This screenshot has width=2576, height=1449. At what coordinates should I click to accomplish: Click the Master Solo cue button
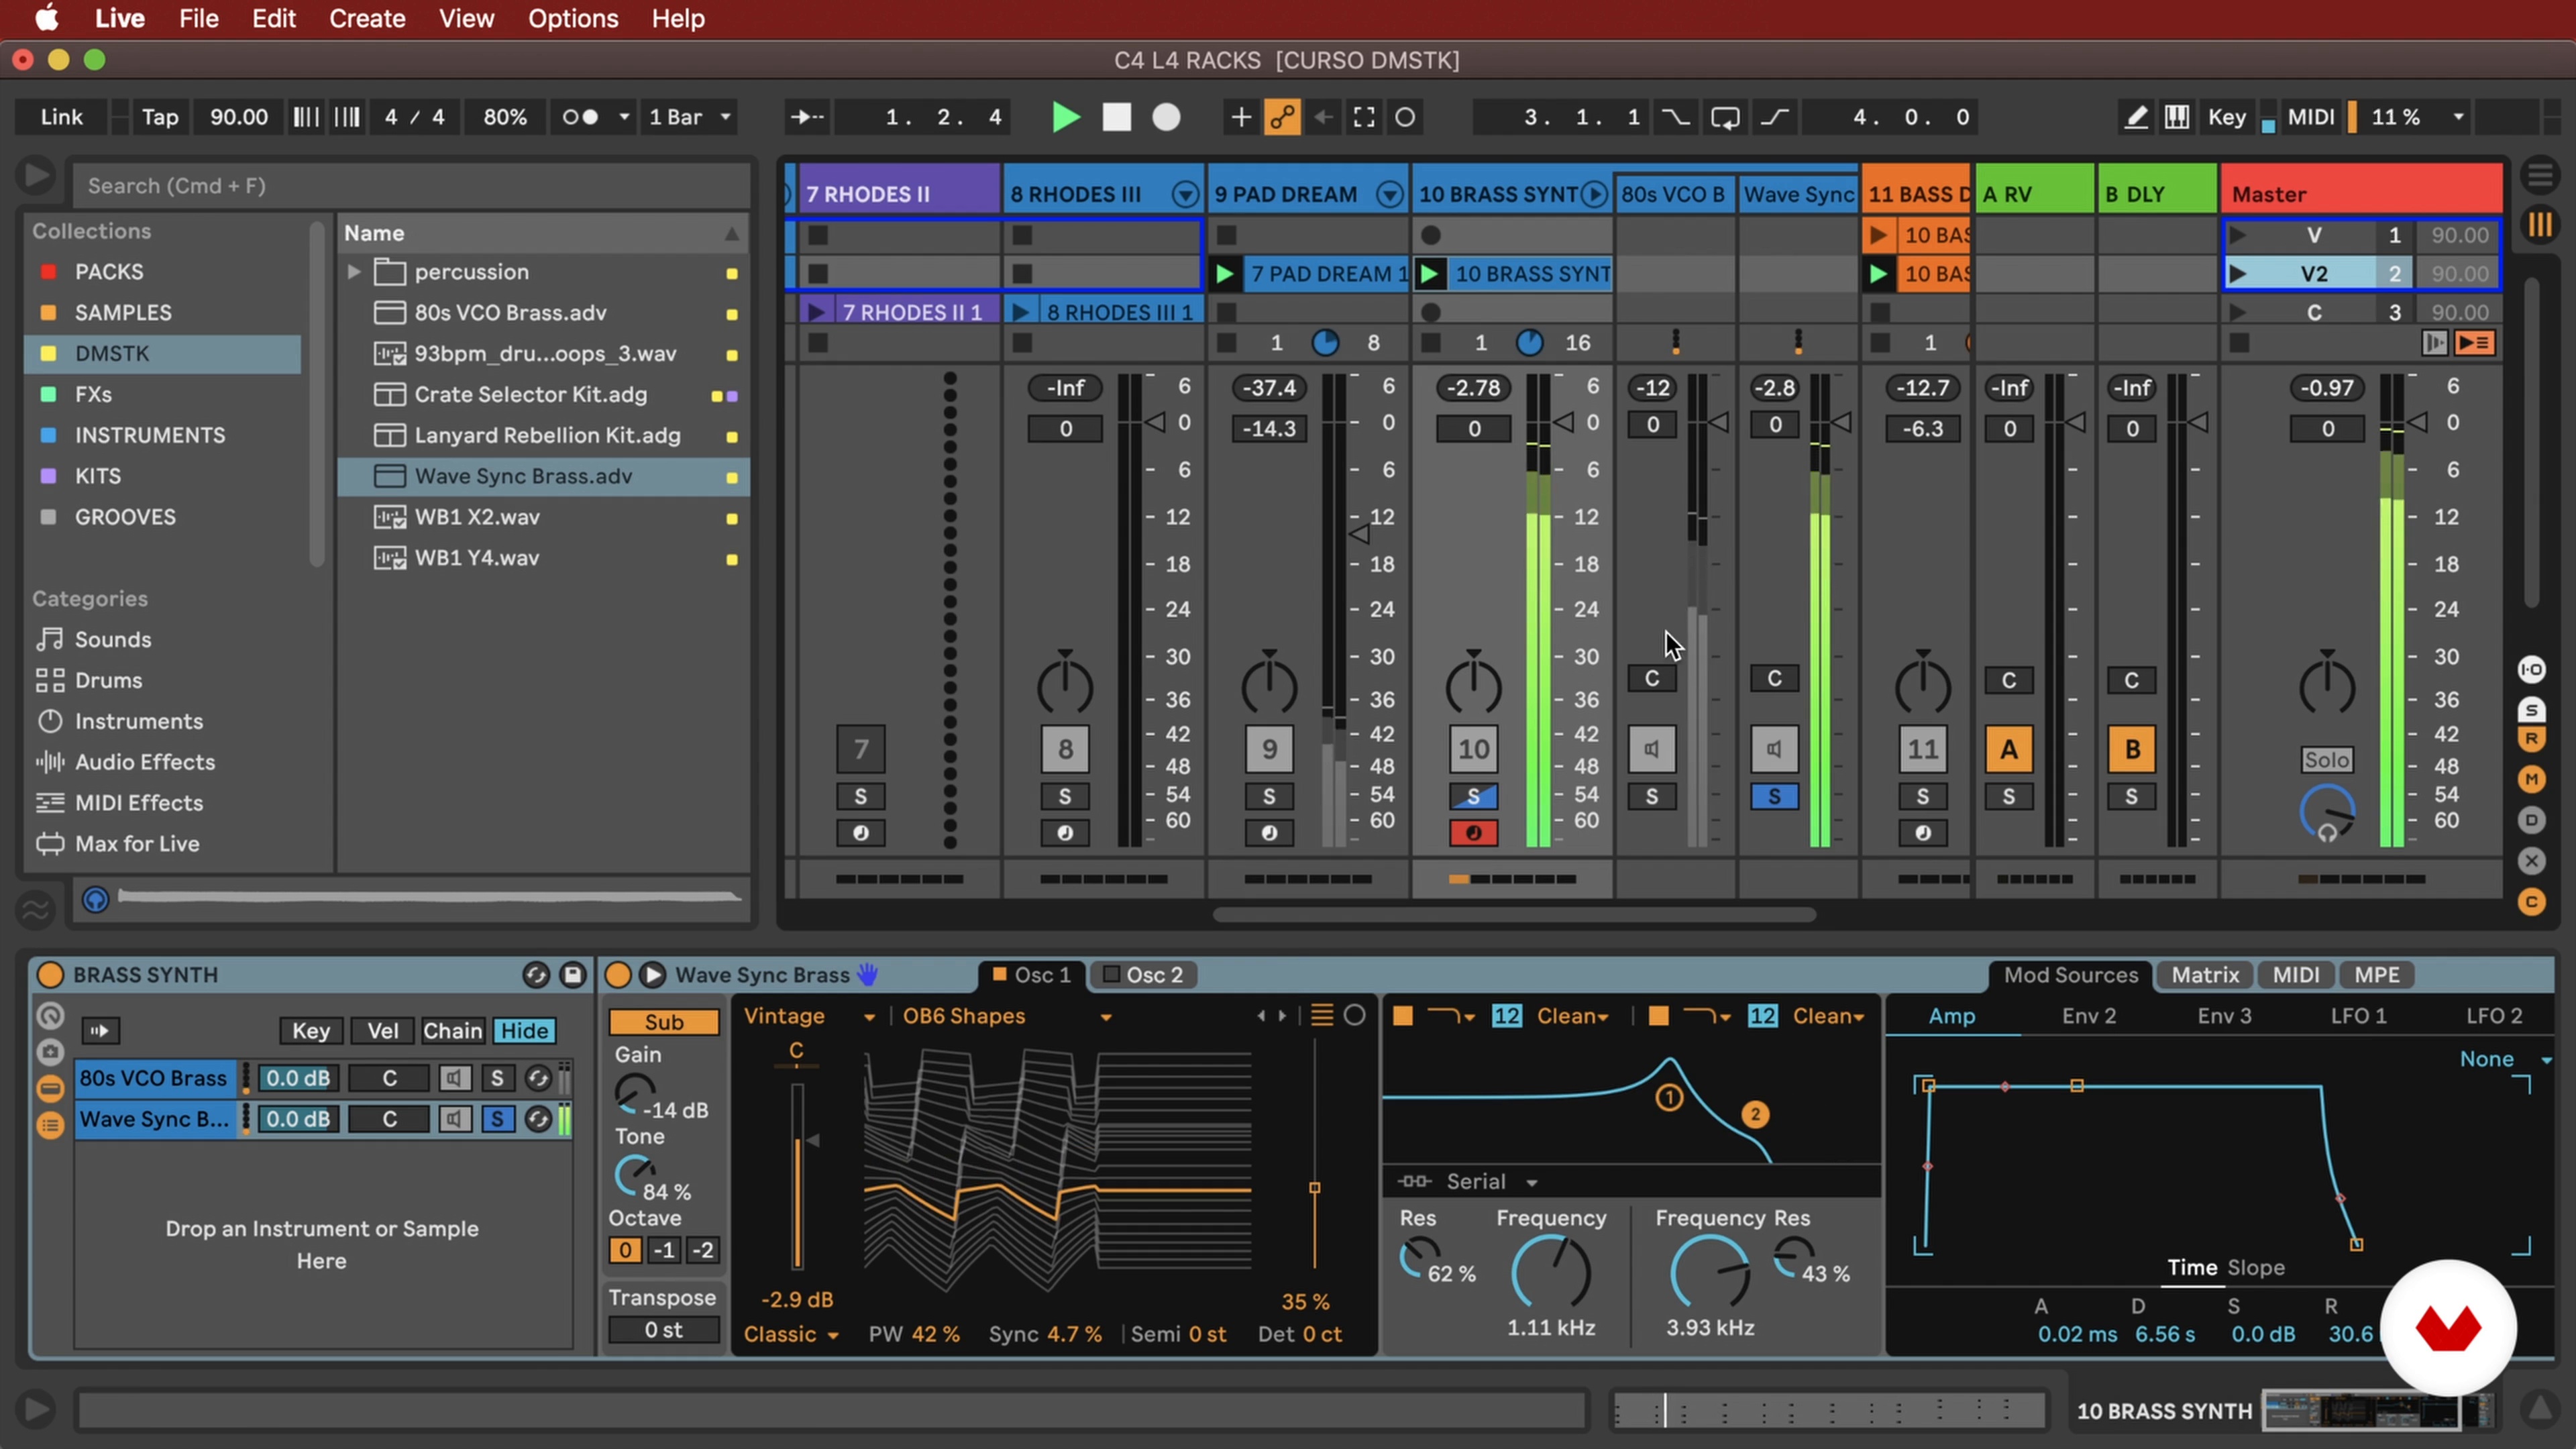[2326, 760]
